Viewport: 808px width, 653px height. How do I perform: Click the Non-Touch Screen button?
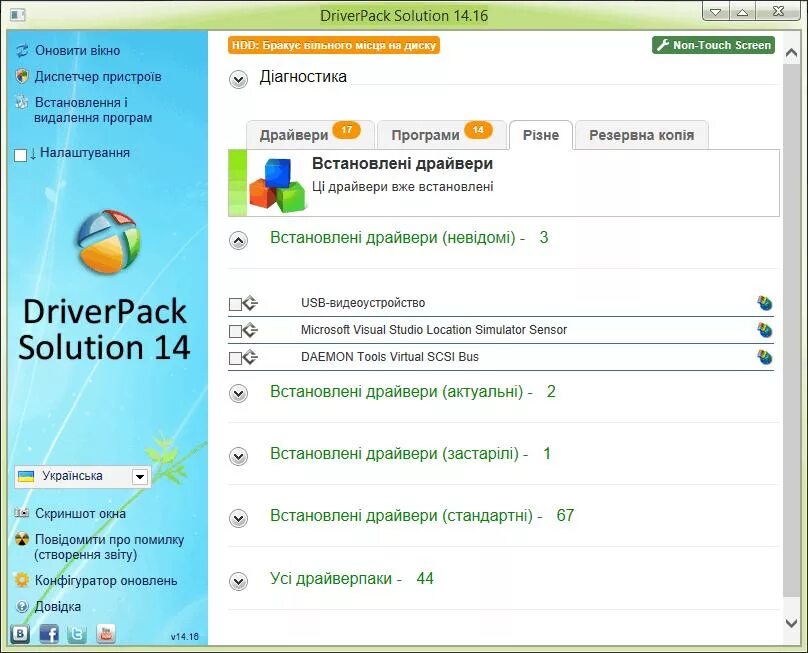pyautogui.click(x=714, y=45)
